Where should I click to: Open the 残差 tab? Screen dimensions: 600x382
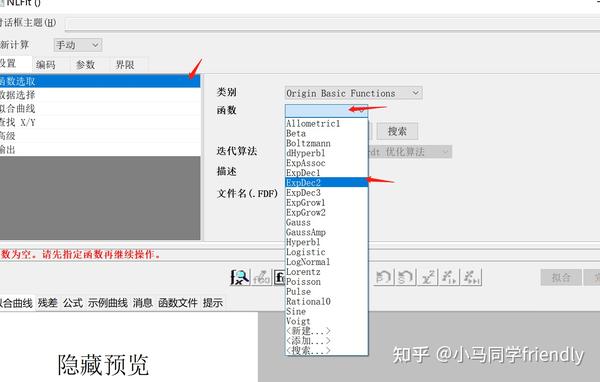click(47, 303)
